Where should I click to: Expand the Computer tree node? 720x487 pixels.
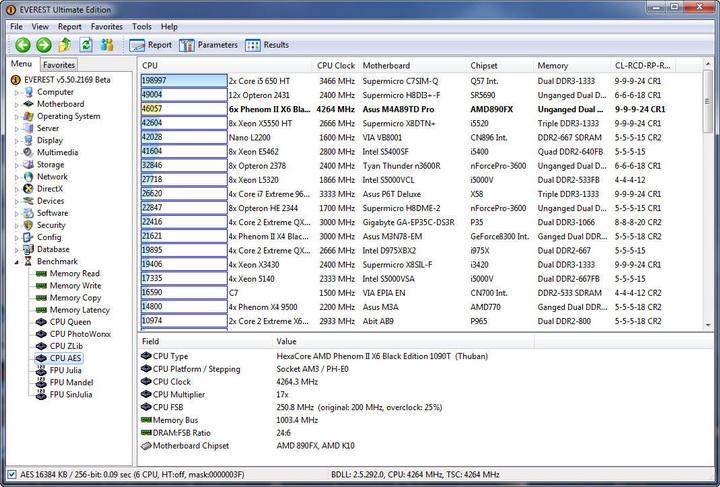(17, 92)
